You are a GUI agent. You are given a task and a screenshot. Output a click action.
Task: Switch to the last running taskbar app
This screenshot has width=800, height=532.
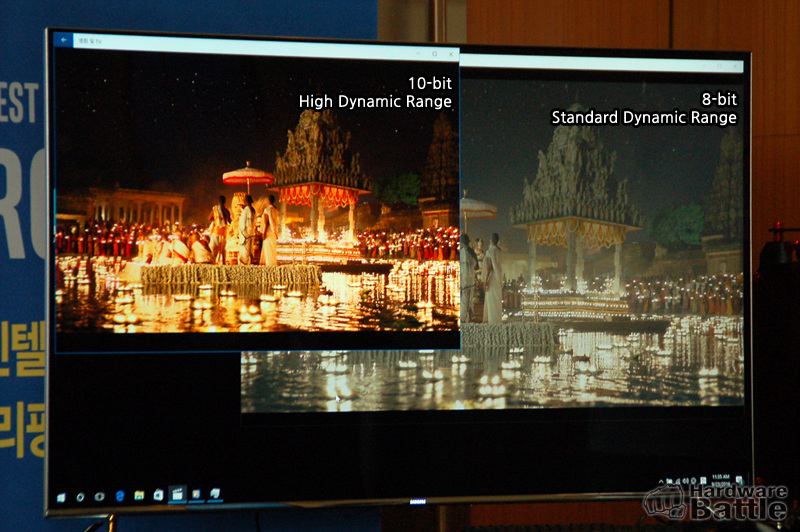pyautogui.click(x=215, y=493)
